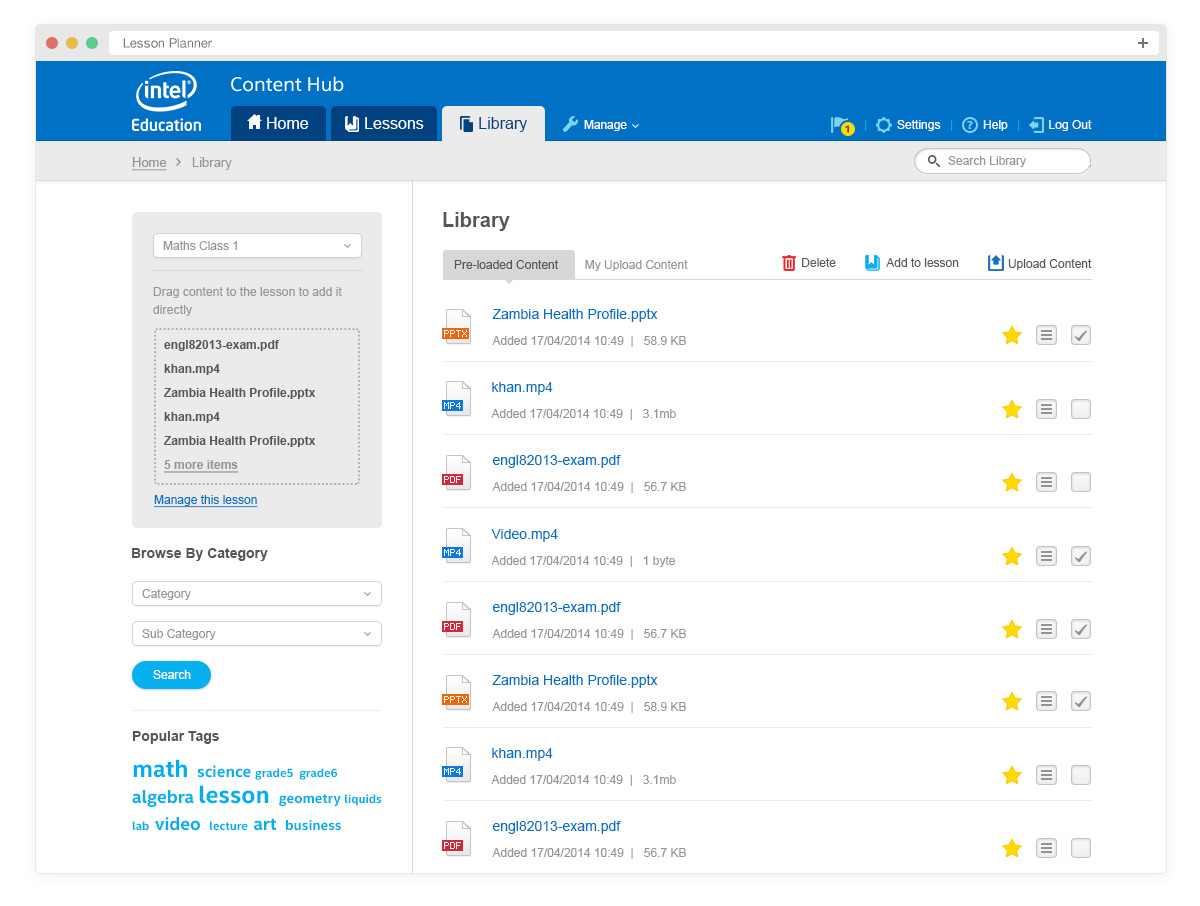The width and height of the screenshot is (1200, 906).
Task: Open the Delete icon above the library list
Action: tap(789, 262)
